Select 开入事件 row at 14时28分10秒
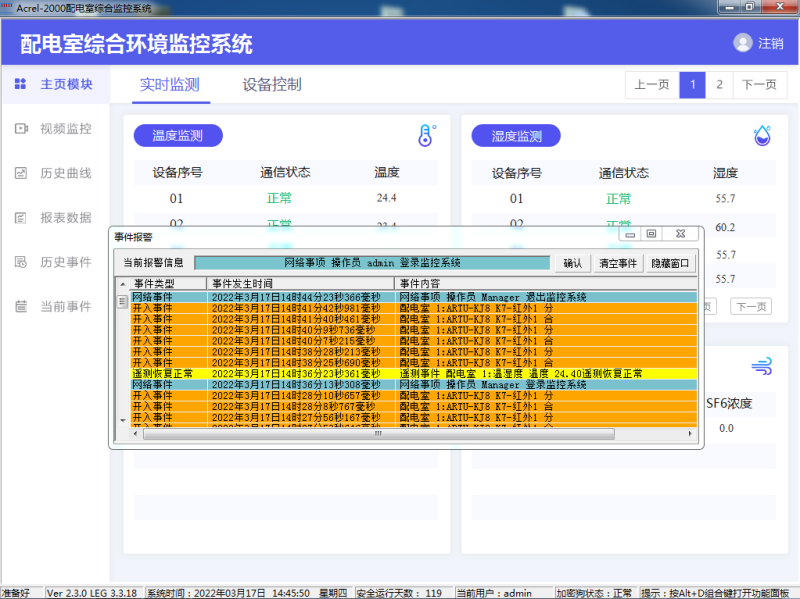The height and width of the screenshot is (599, 800). tap(414, 395)
